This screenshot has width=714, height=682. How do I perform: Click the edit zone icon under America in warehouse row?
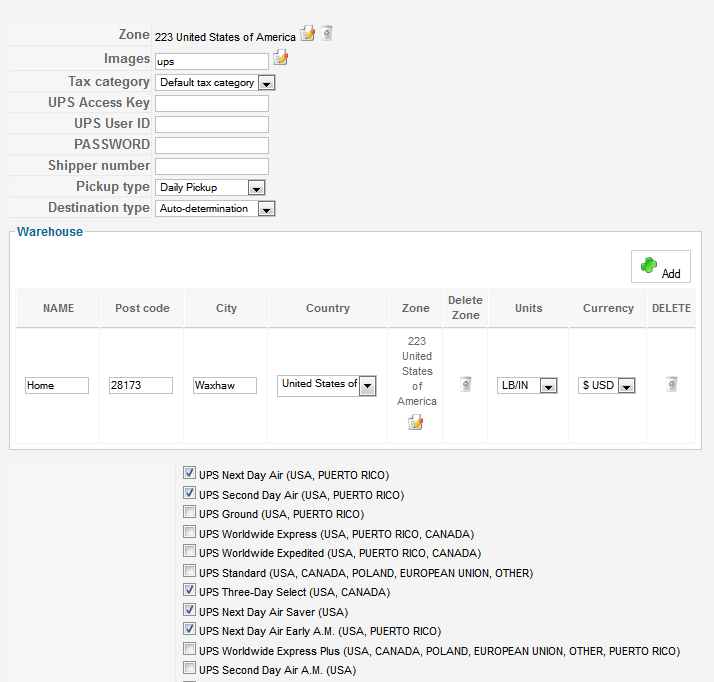[x=415, y=422]
